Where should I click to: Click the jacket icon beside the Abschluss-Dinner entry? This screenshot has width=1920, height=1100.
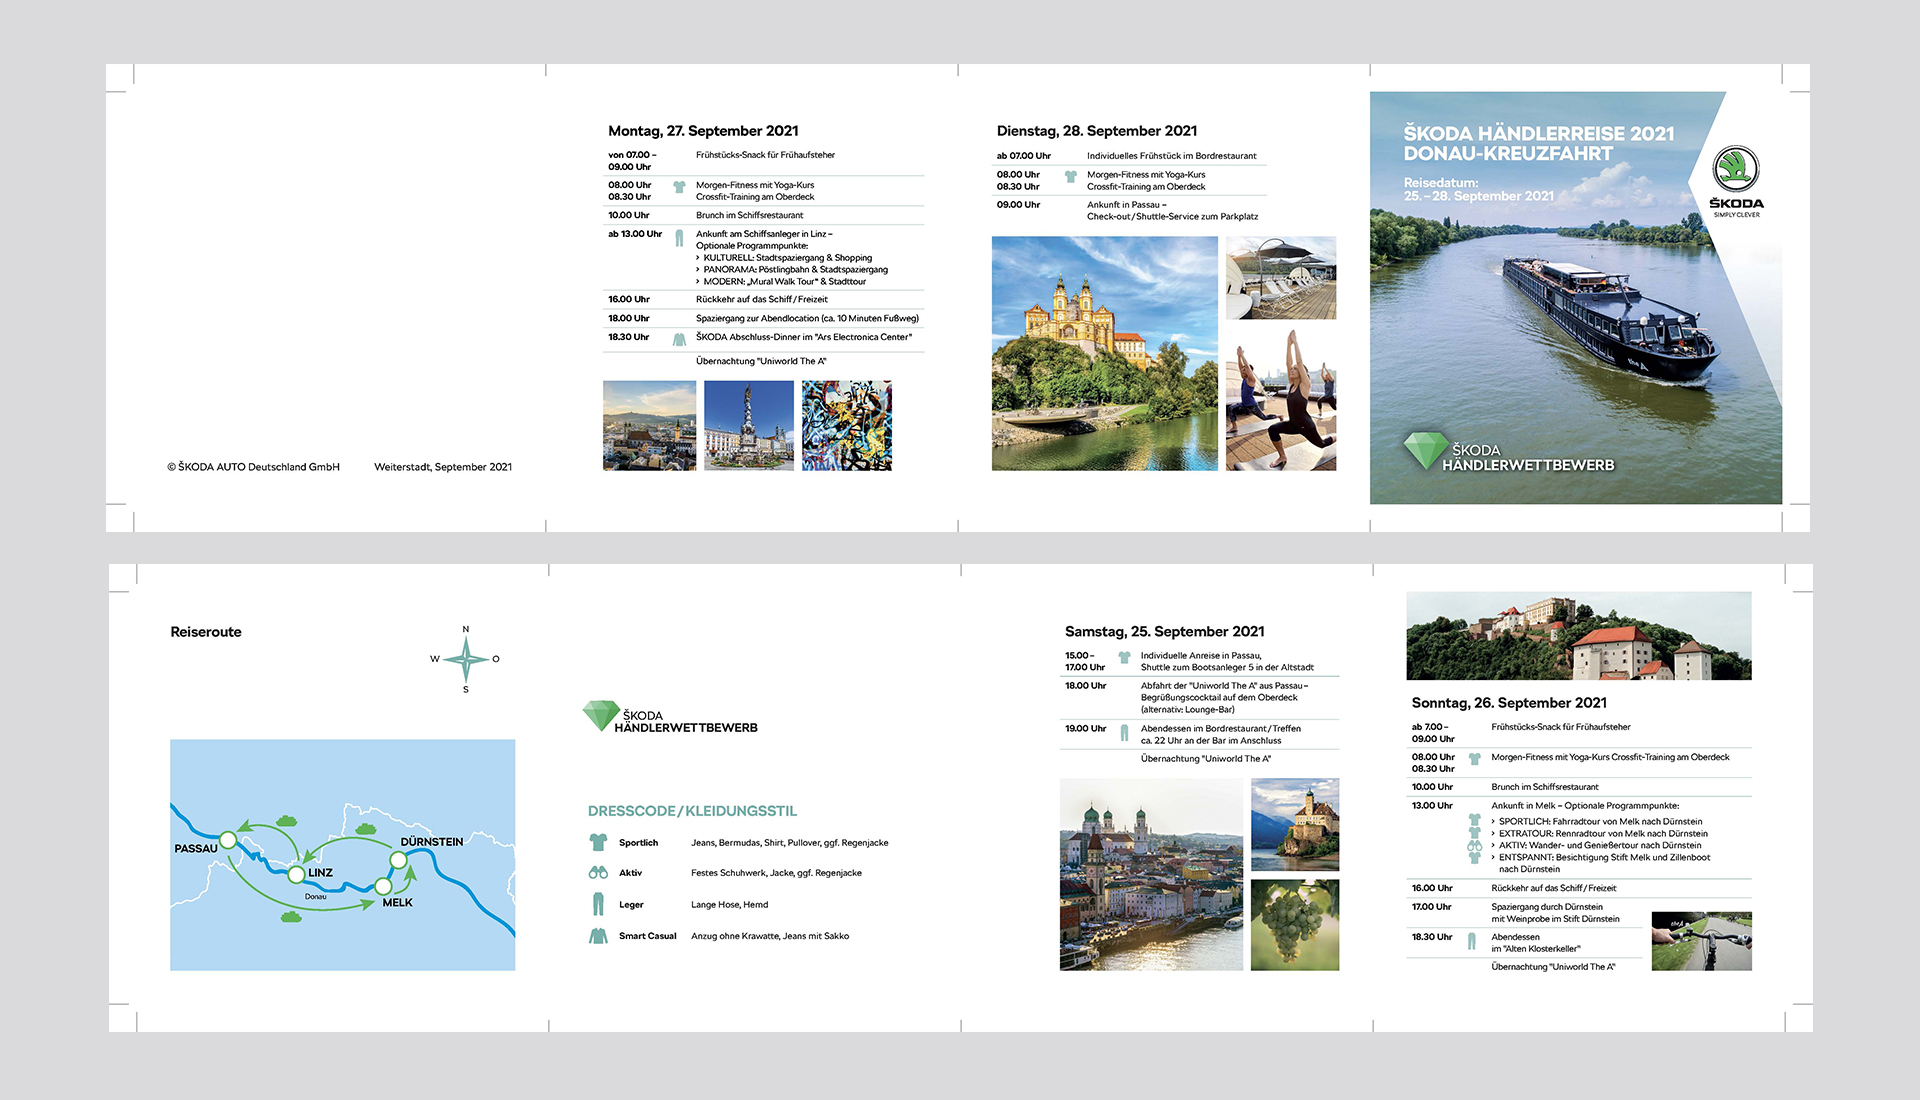click(x=679, y=339)
